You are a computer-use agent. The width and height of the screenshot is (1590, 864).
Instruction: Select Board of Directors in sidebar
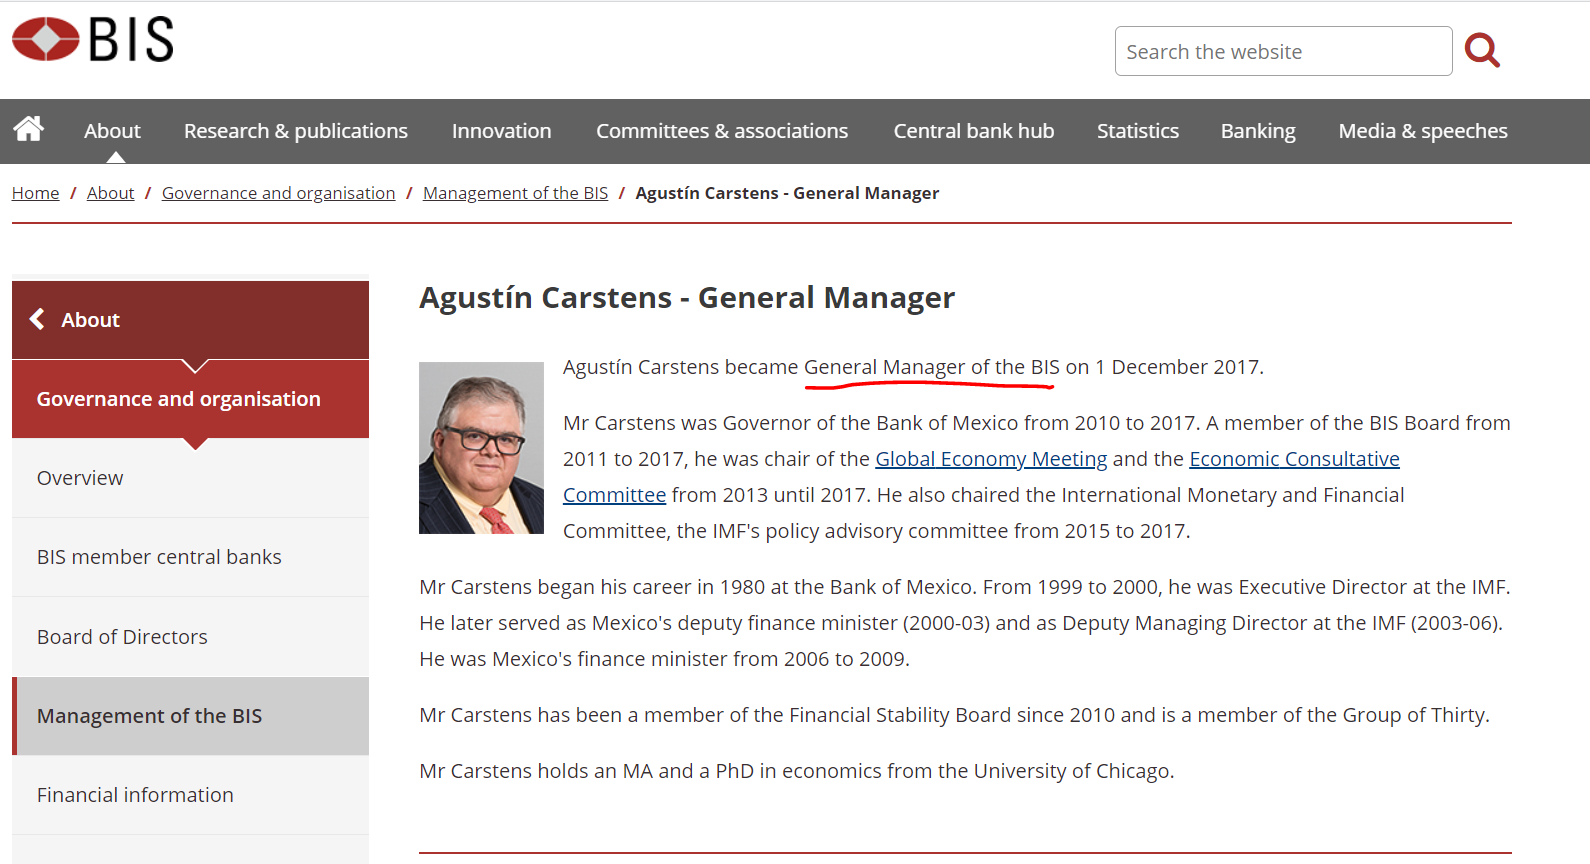122,637
